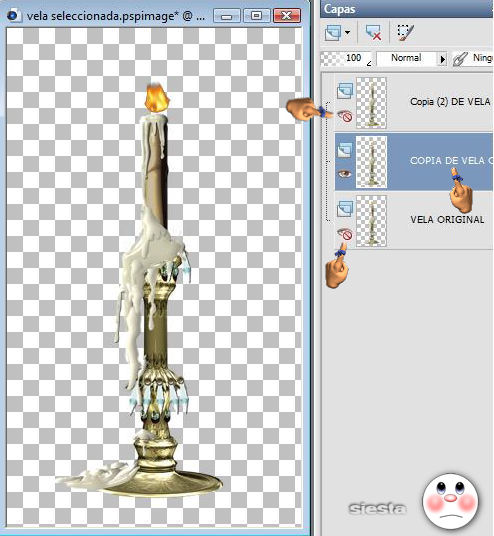Hide the COPIA DE VELA layer eye
Image resolution: width=494 pixels, height=536 pixels.
pos(345,174)
